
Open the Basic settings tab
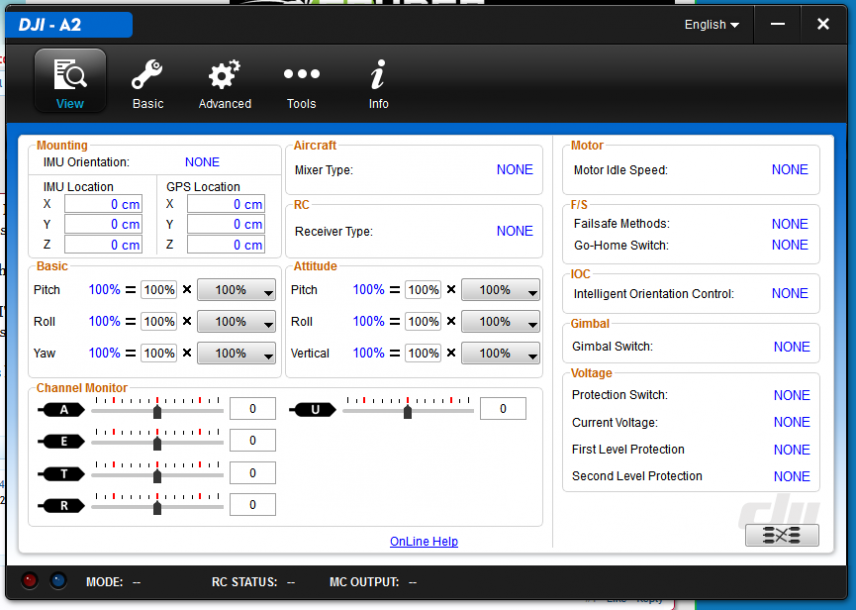[x=147, y=84]
